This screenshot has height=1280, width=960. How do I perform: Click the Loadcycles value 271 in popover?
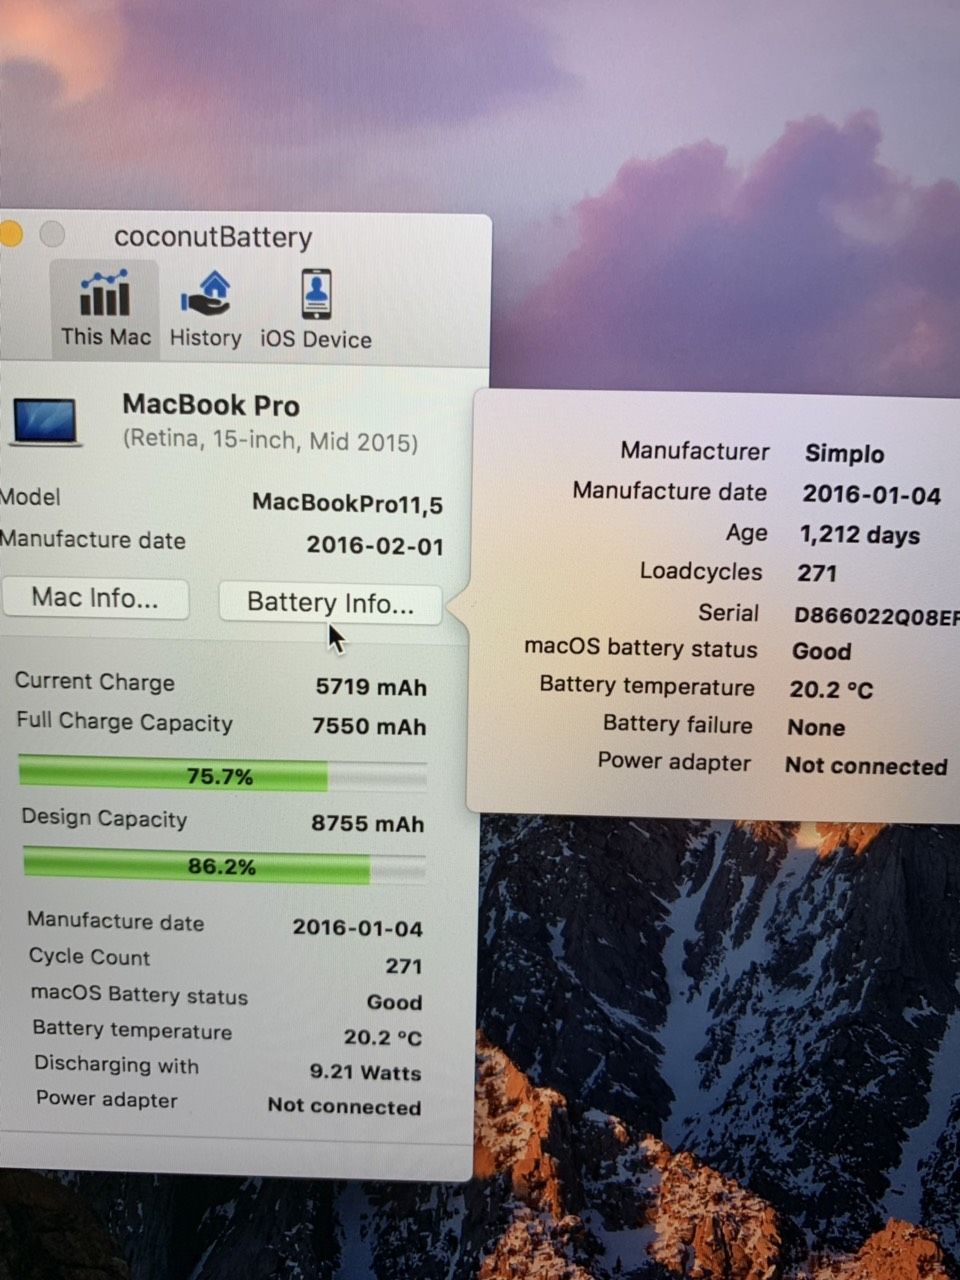point(817,573)
